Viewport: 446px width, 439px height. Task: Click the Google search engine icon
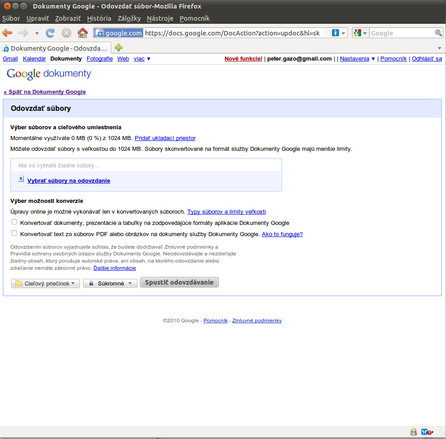tap(358, 33)
